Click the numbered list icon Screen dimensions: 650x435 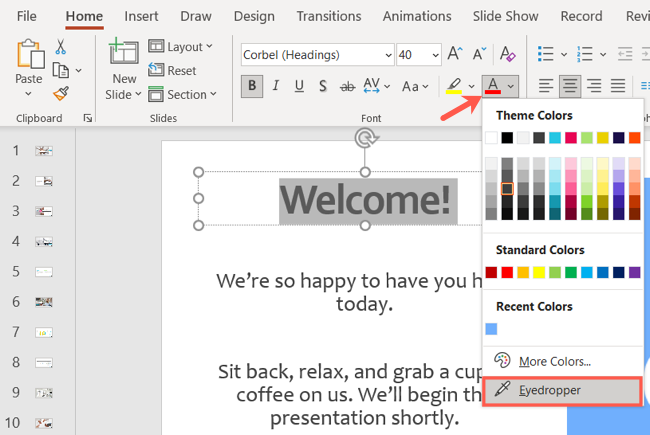click(x=585, y=54)
